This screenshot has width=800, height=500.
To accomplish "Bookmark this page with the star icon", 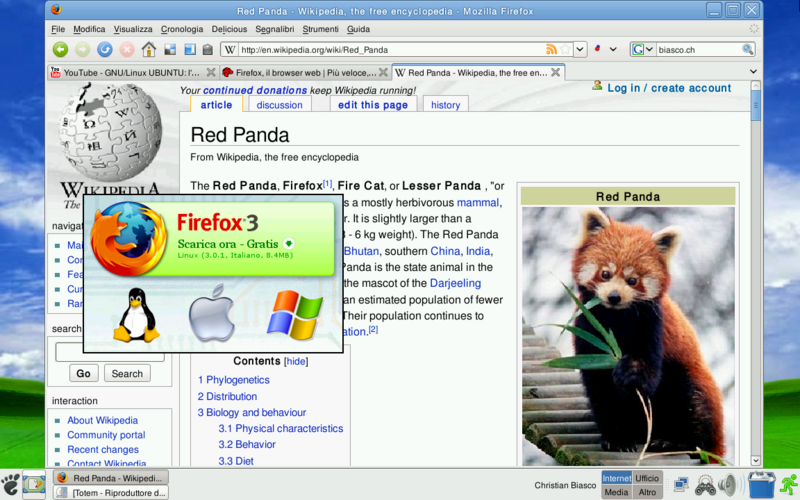I will [x=565, y=49].
